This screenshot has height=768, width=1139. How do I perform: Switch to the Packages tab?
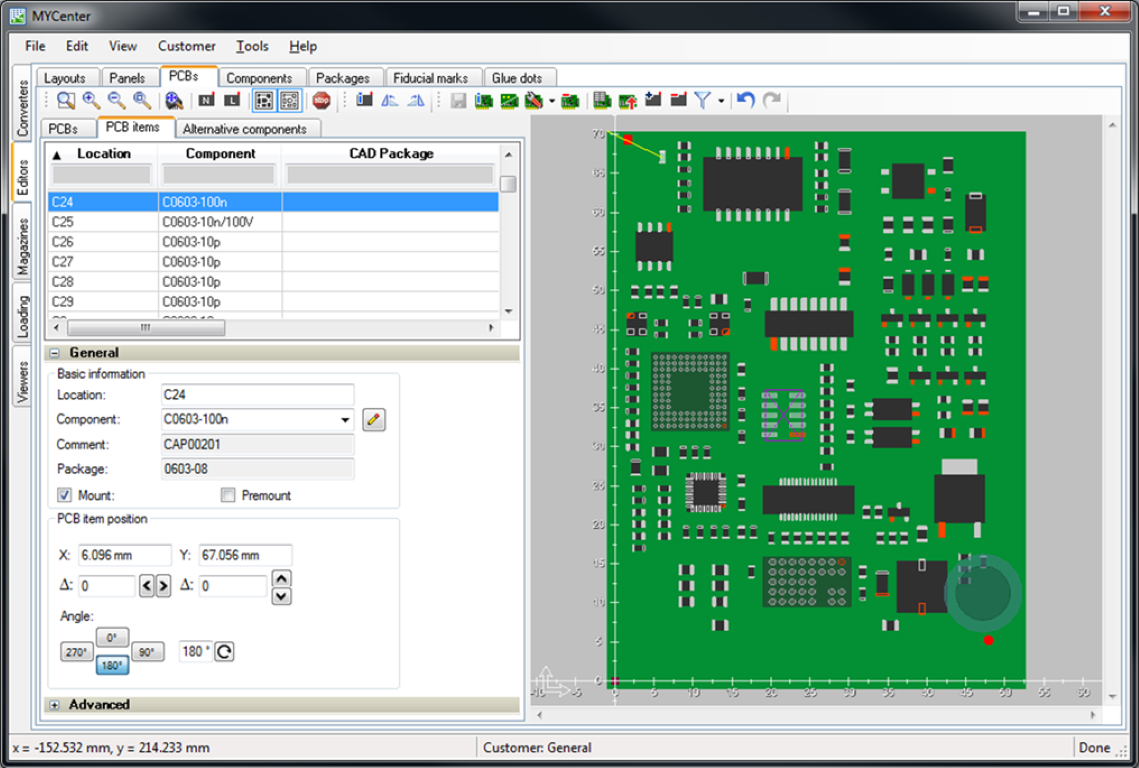343,78
